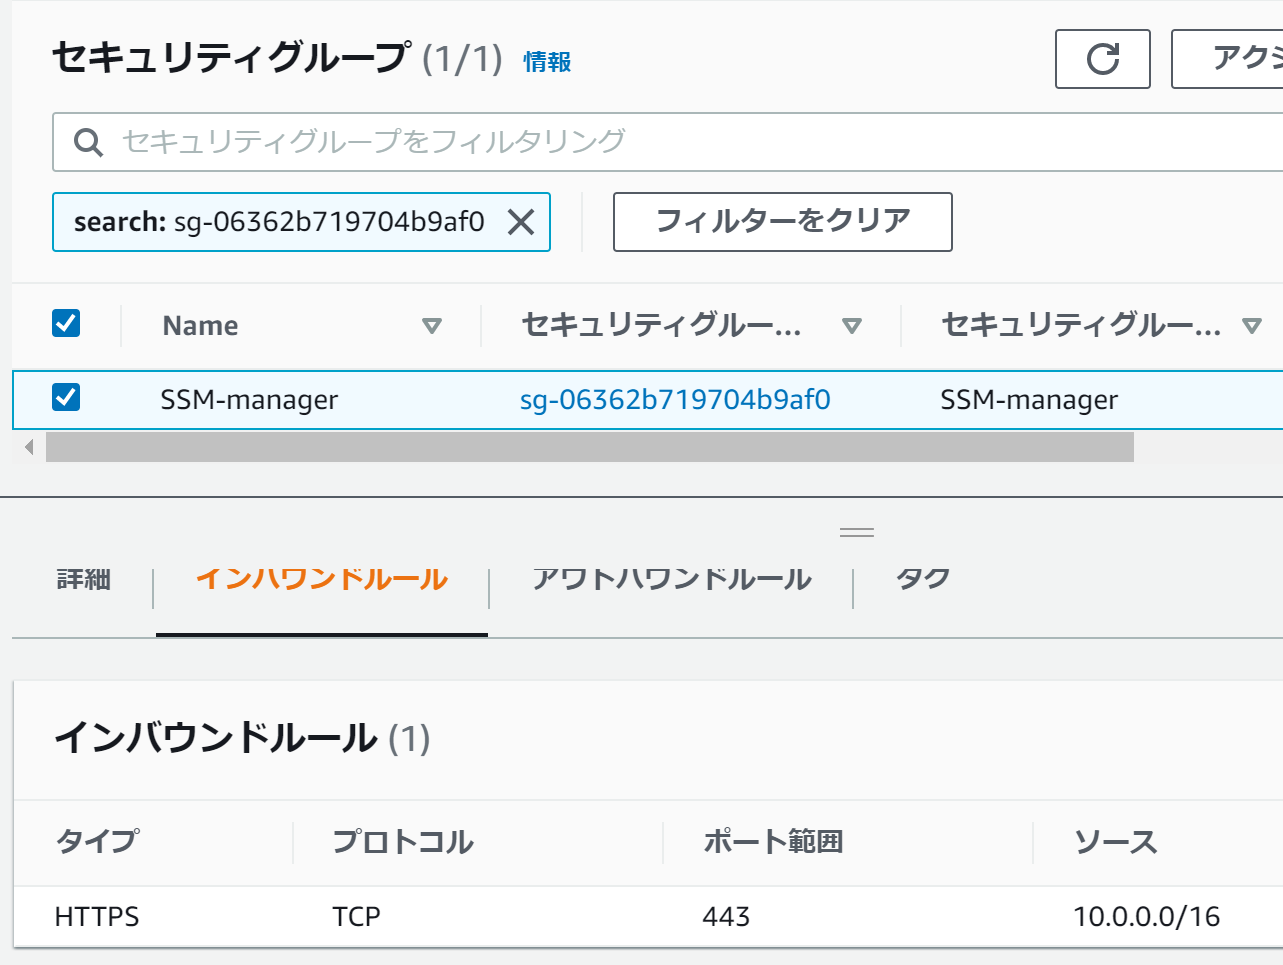Open the タグ tab
This screenshot has width=1283, height=965.
pyautogui.click(x=922, y=580)
